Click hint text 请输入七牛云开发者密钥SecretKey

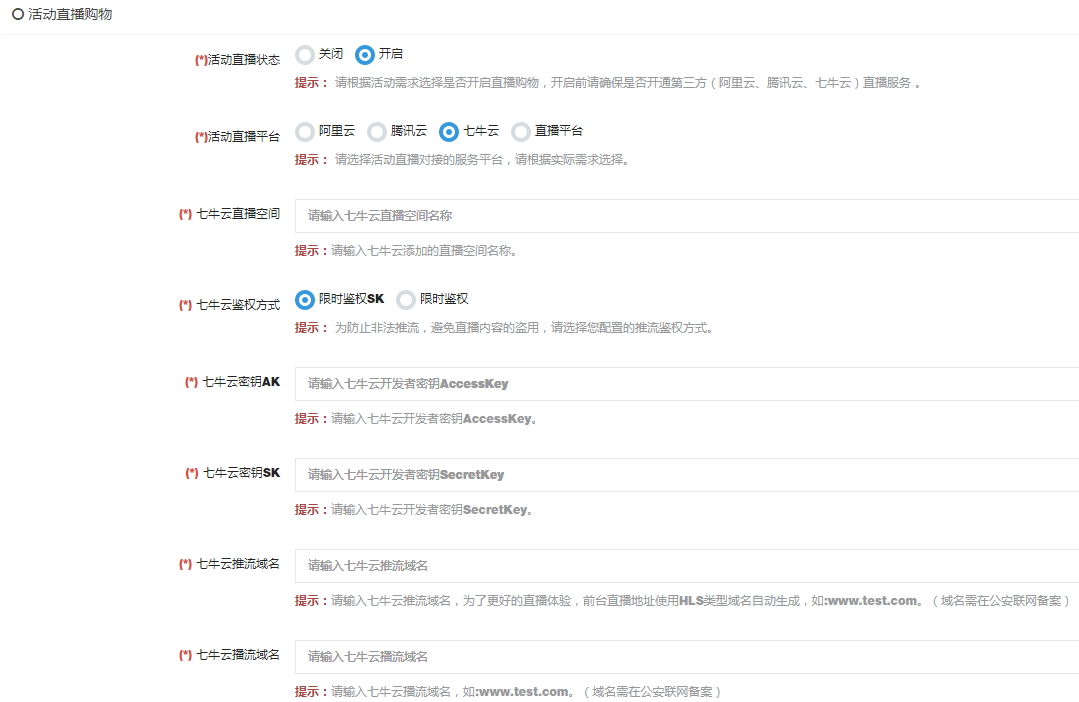click(414, 510)
